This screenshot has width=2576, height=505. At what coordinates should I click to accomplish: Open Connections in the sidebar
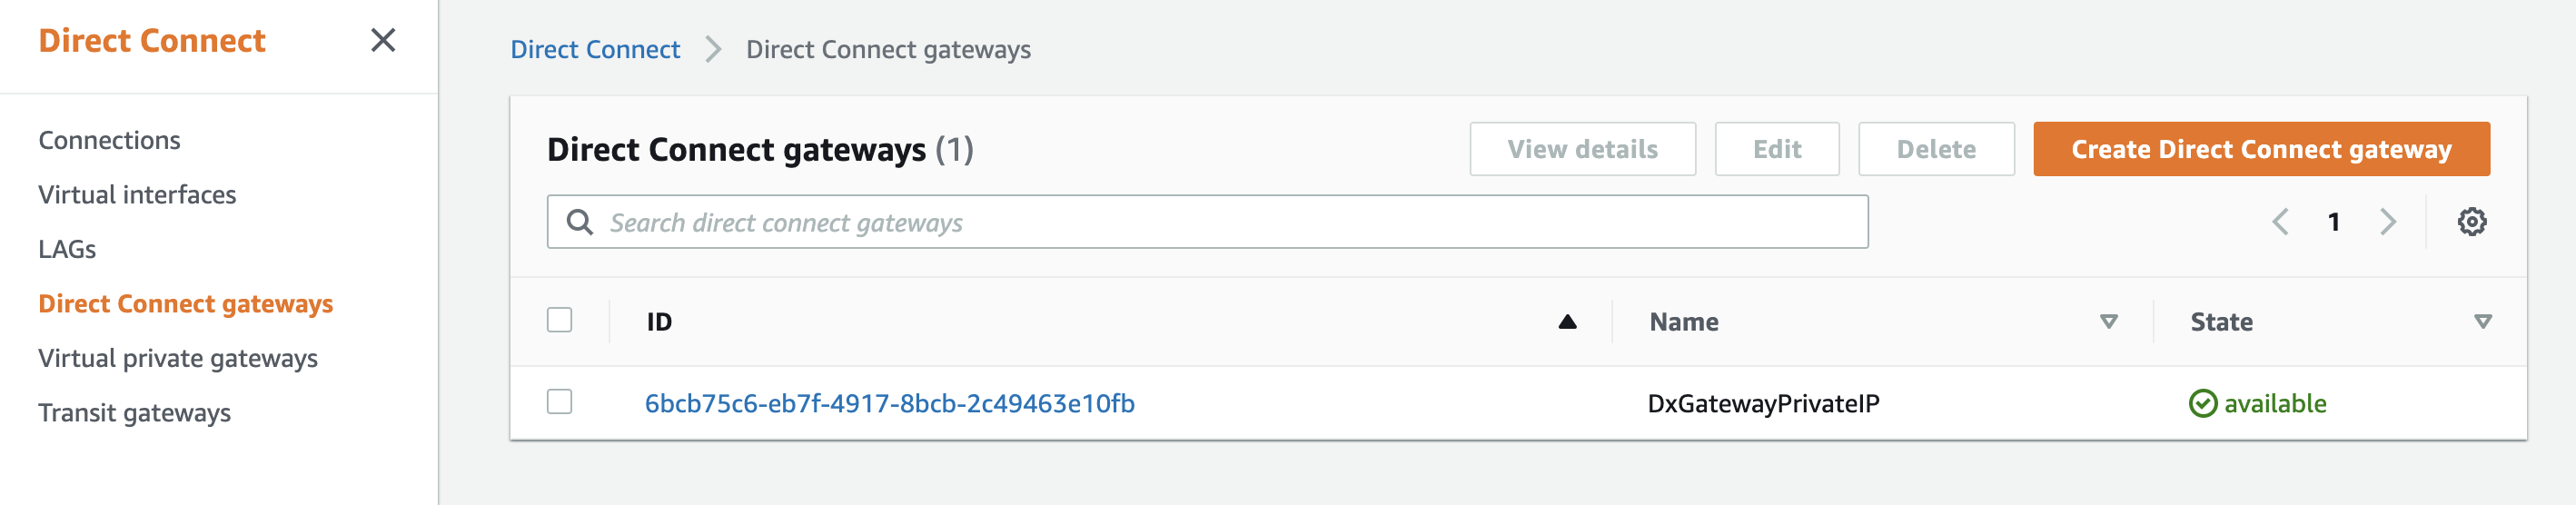point(110,140)
